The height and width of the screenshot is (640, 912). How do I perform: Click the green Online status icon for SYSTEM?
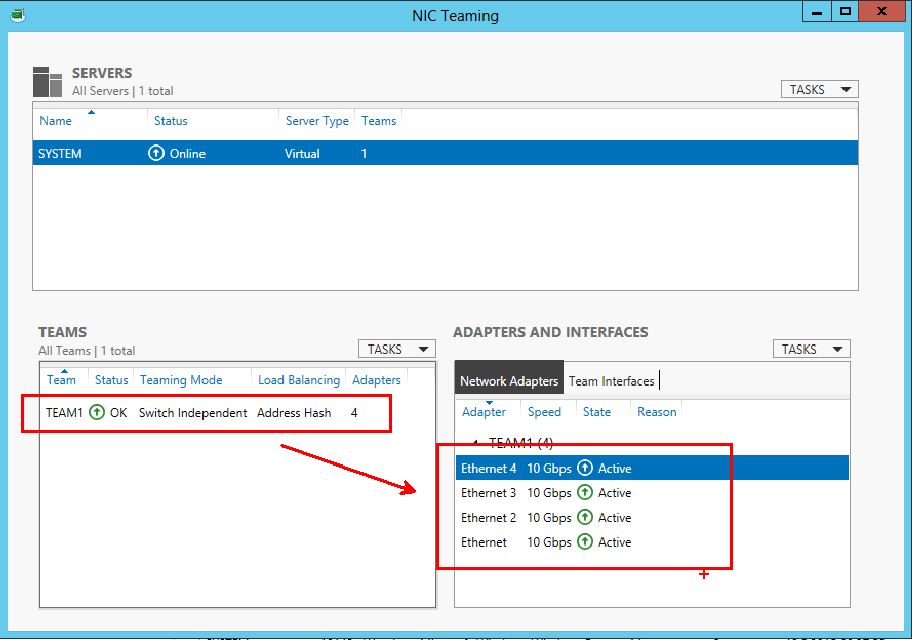pyautogui.click(x=156, y=154)
